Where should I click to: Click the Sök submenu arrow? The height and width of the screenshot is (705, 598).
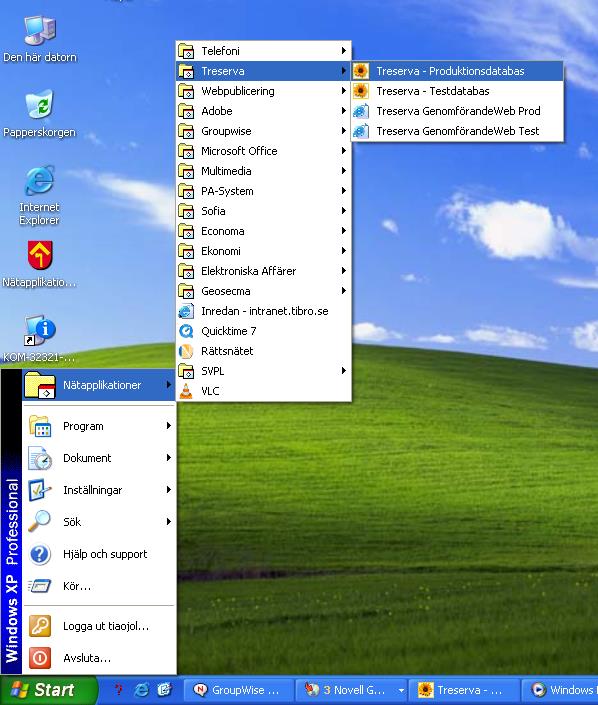pyautogui.click(x=169, y=522)
